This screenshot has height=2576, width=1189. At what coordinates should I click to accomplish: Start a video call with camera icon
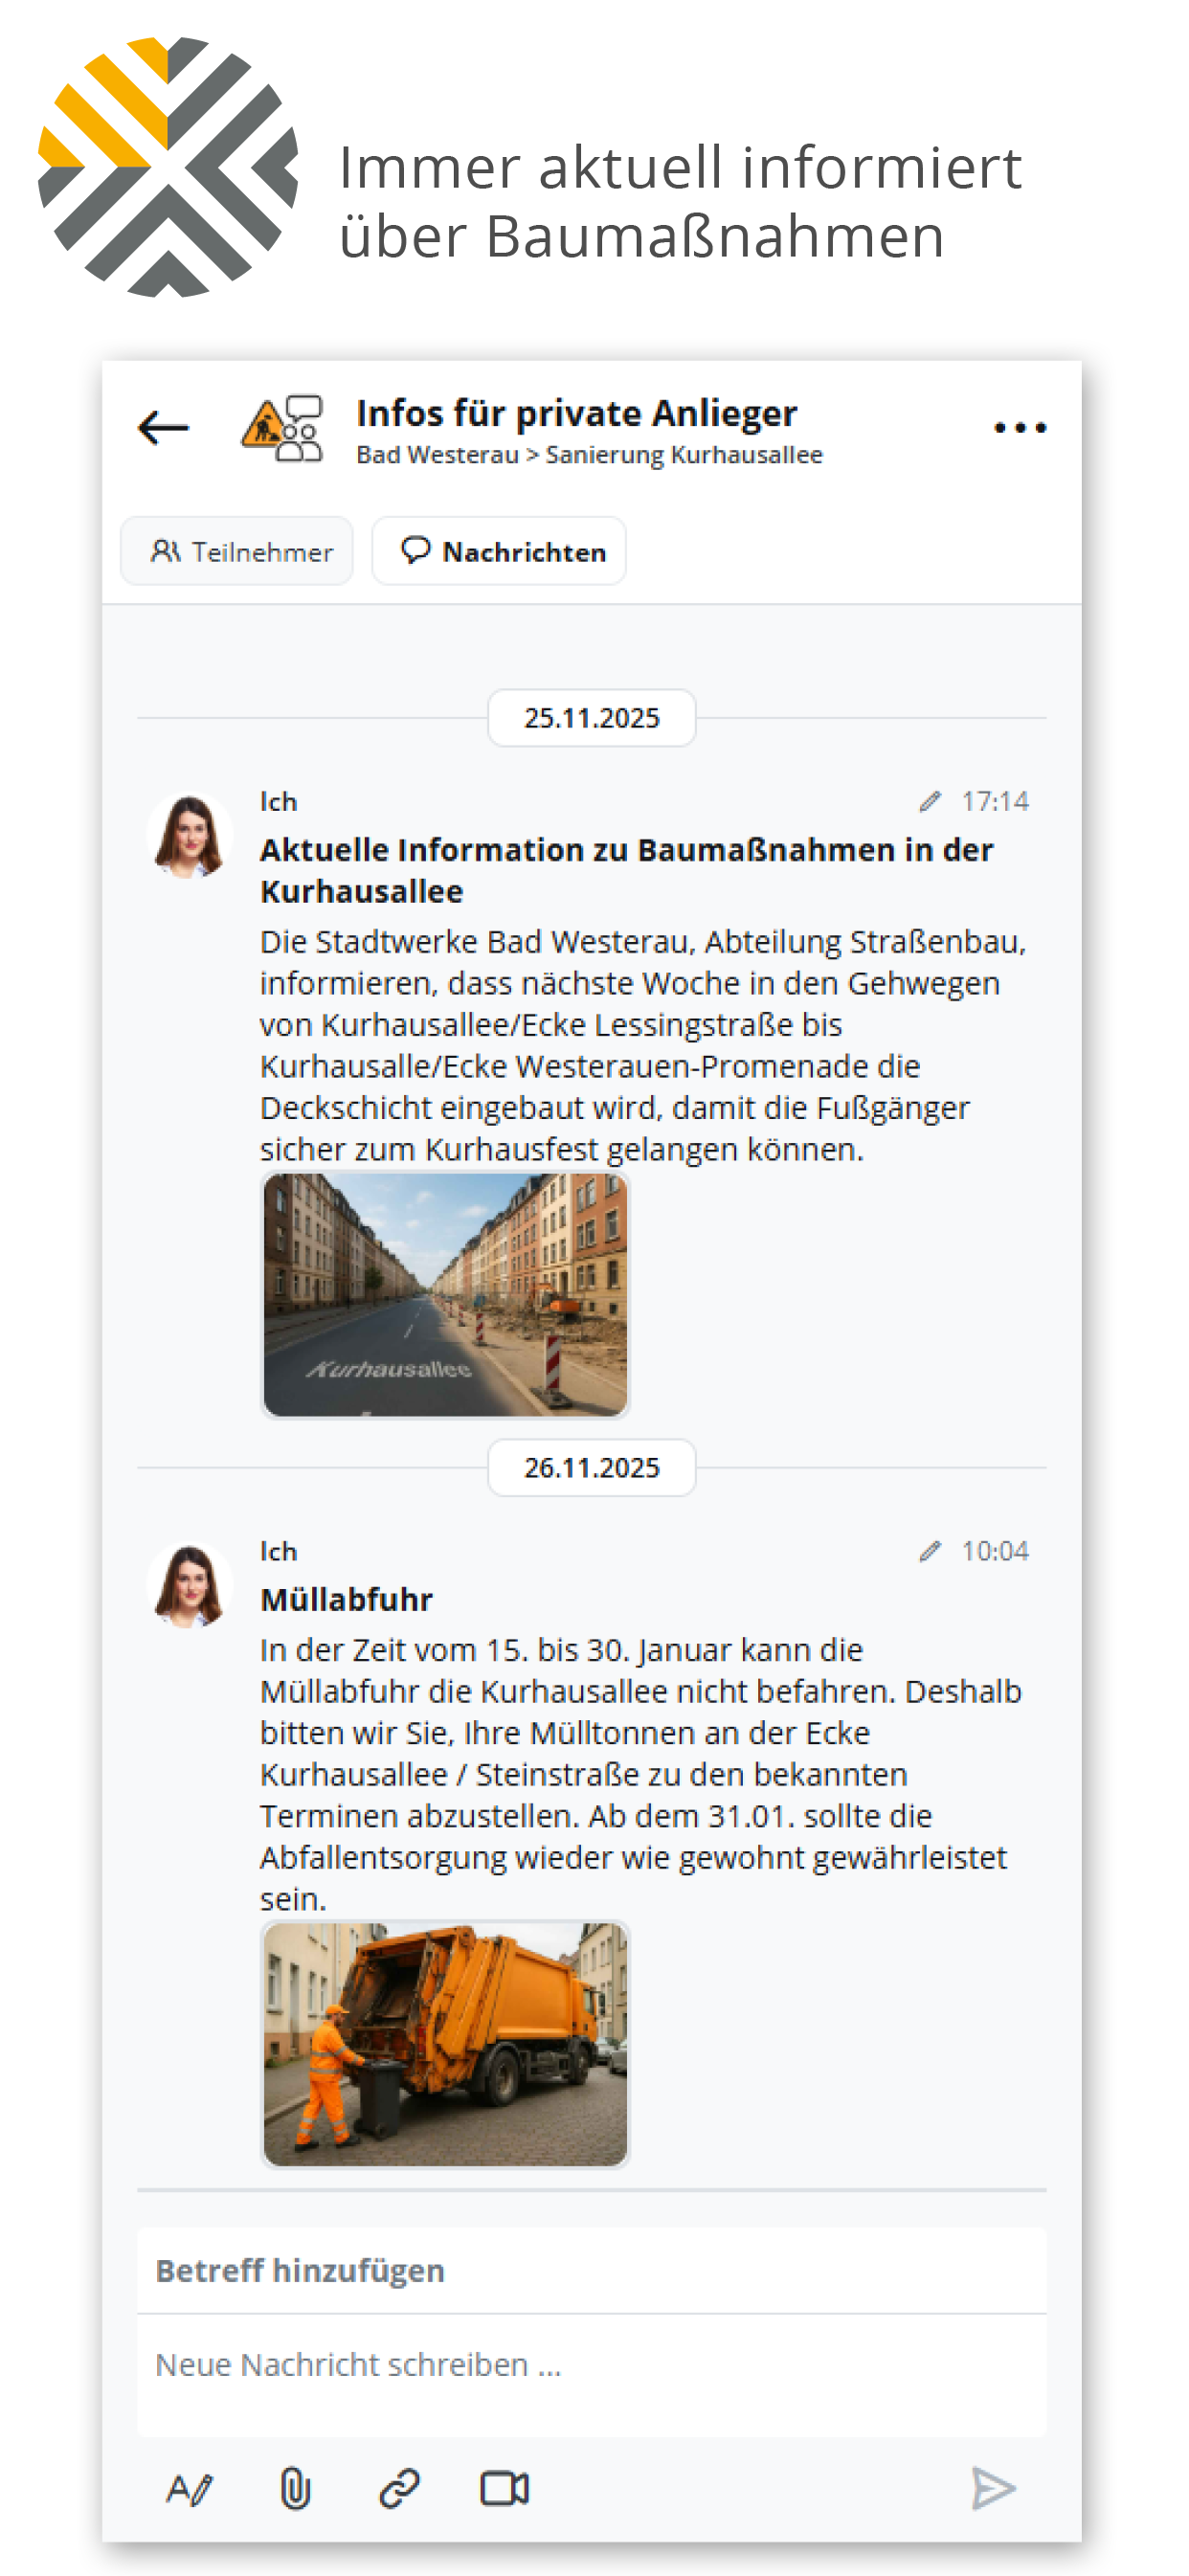coord(504,2488)
